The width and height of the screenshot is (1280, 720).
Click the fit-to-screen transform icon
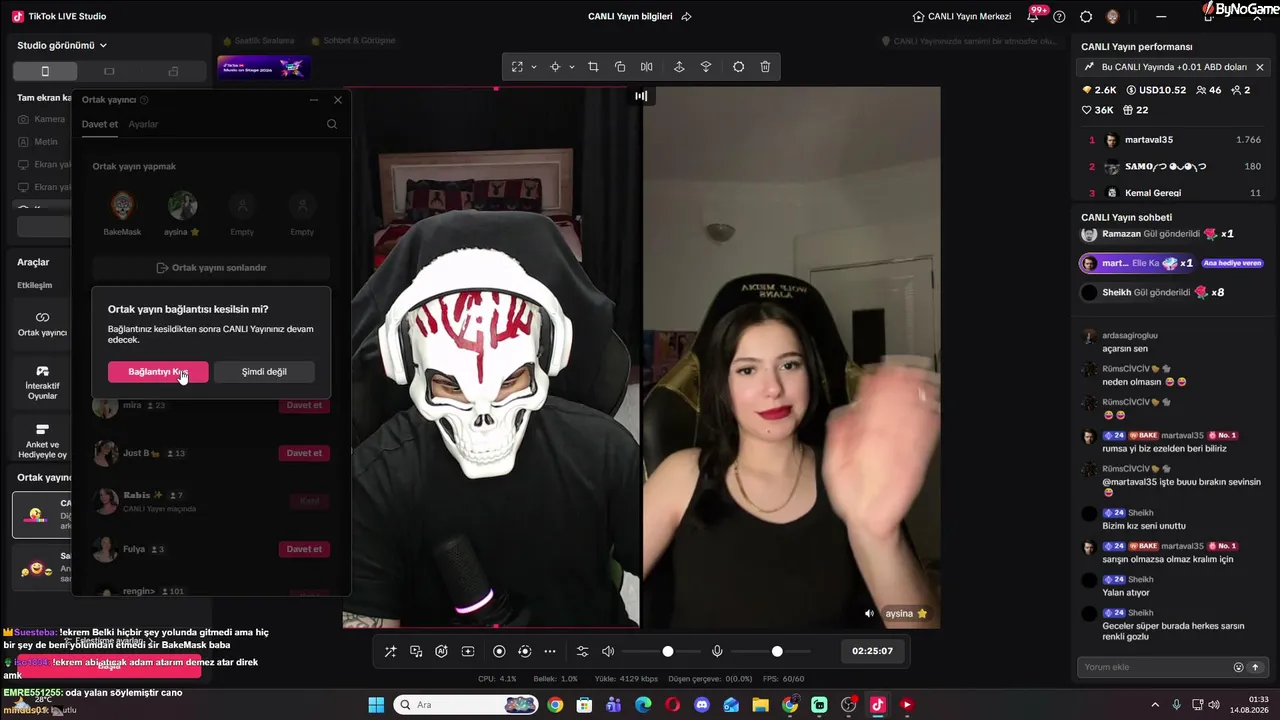(x=517, y=67)
